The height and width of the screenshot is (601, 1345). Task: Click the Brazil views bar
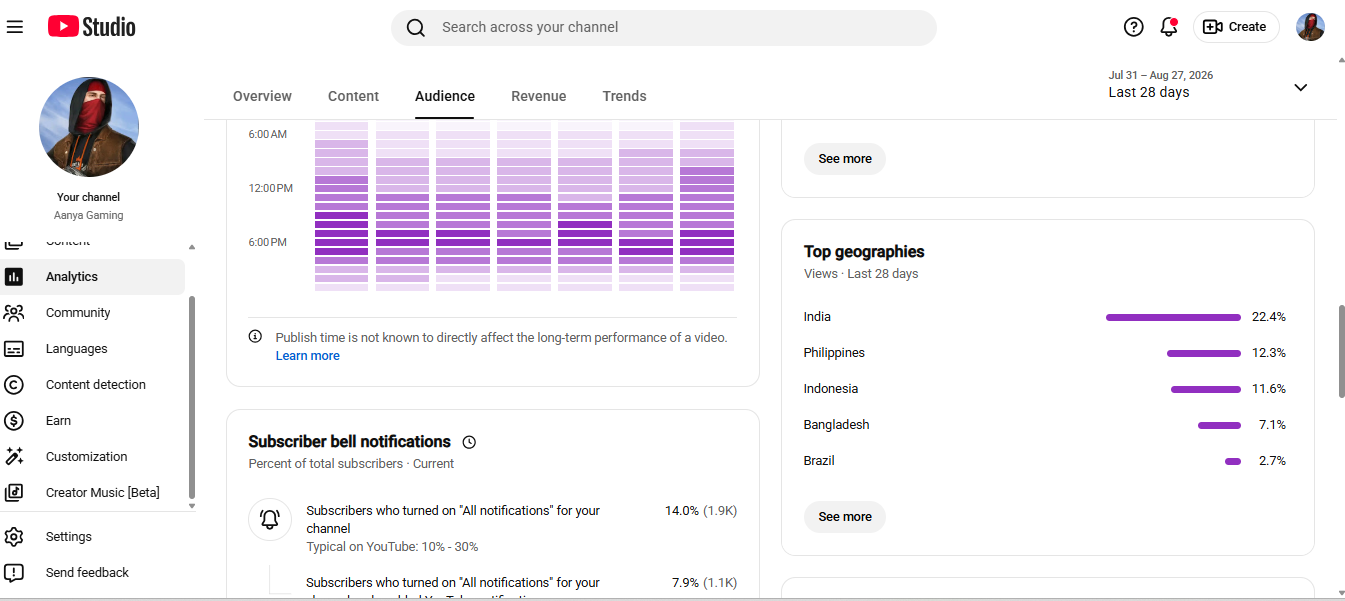click(x=1233, y=461)
